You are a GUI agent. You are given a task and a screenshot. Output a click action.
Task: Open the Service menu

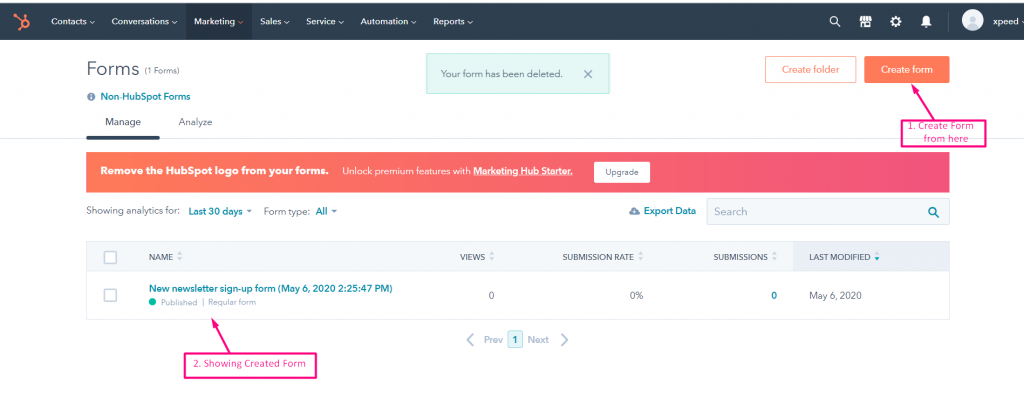coord(325,22)
